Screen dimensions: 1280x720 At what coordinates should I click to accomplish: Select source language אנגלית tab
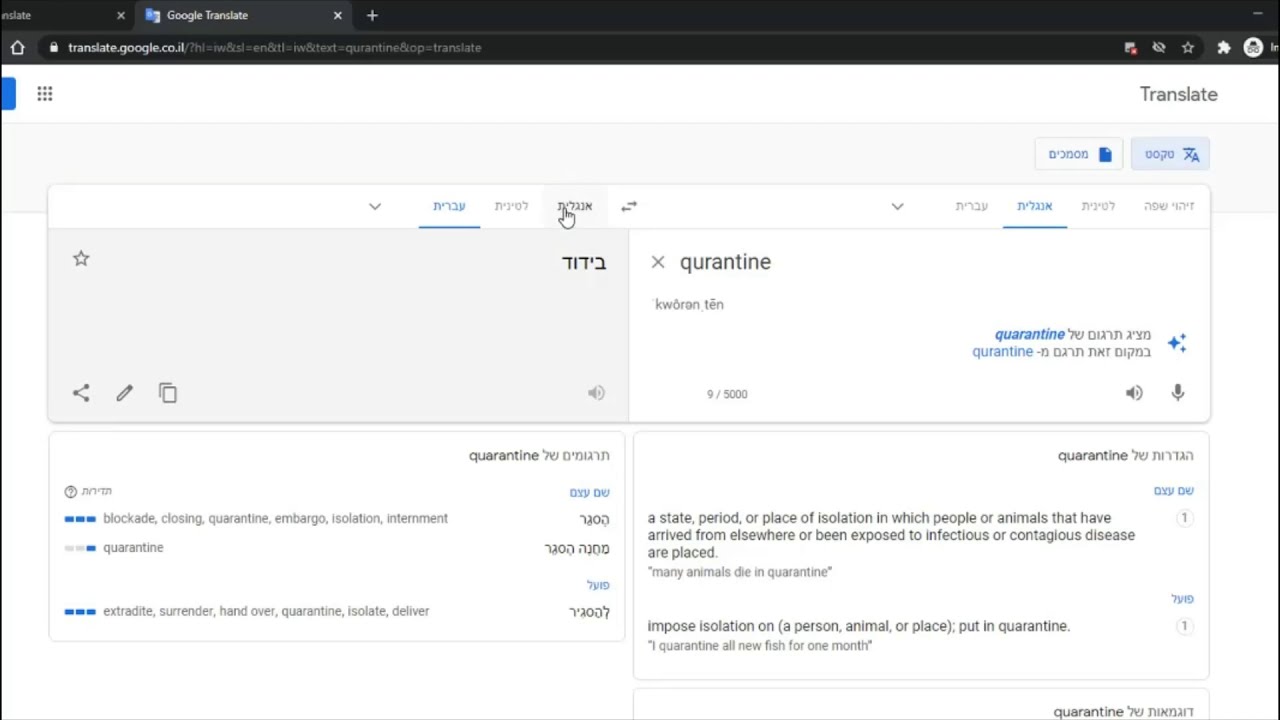coord(1035,206)
